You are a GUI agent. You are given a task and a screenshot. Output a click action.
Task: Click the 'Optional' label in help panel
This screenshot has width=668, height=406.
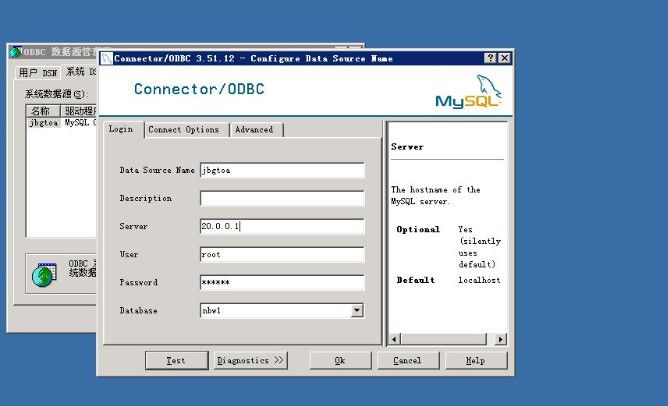[418, 229]
